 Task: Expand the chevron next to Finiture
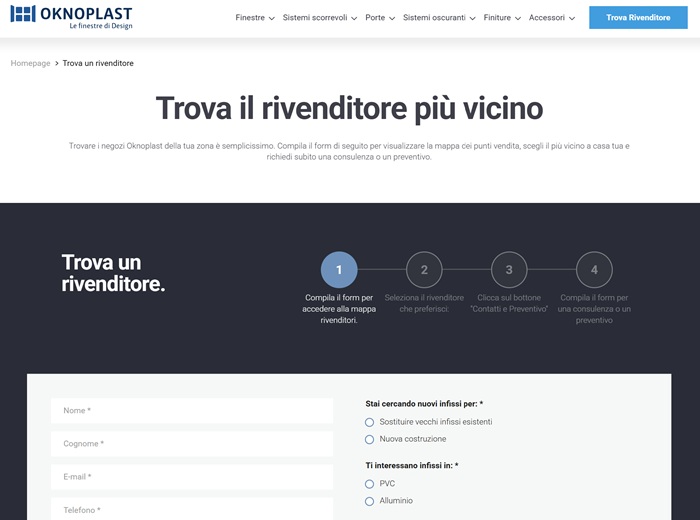tap(518, 18)
